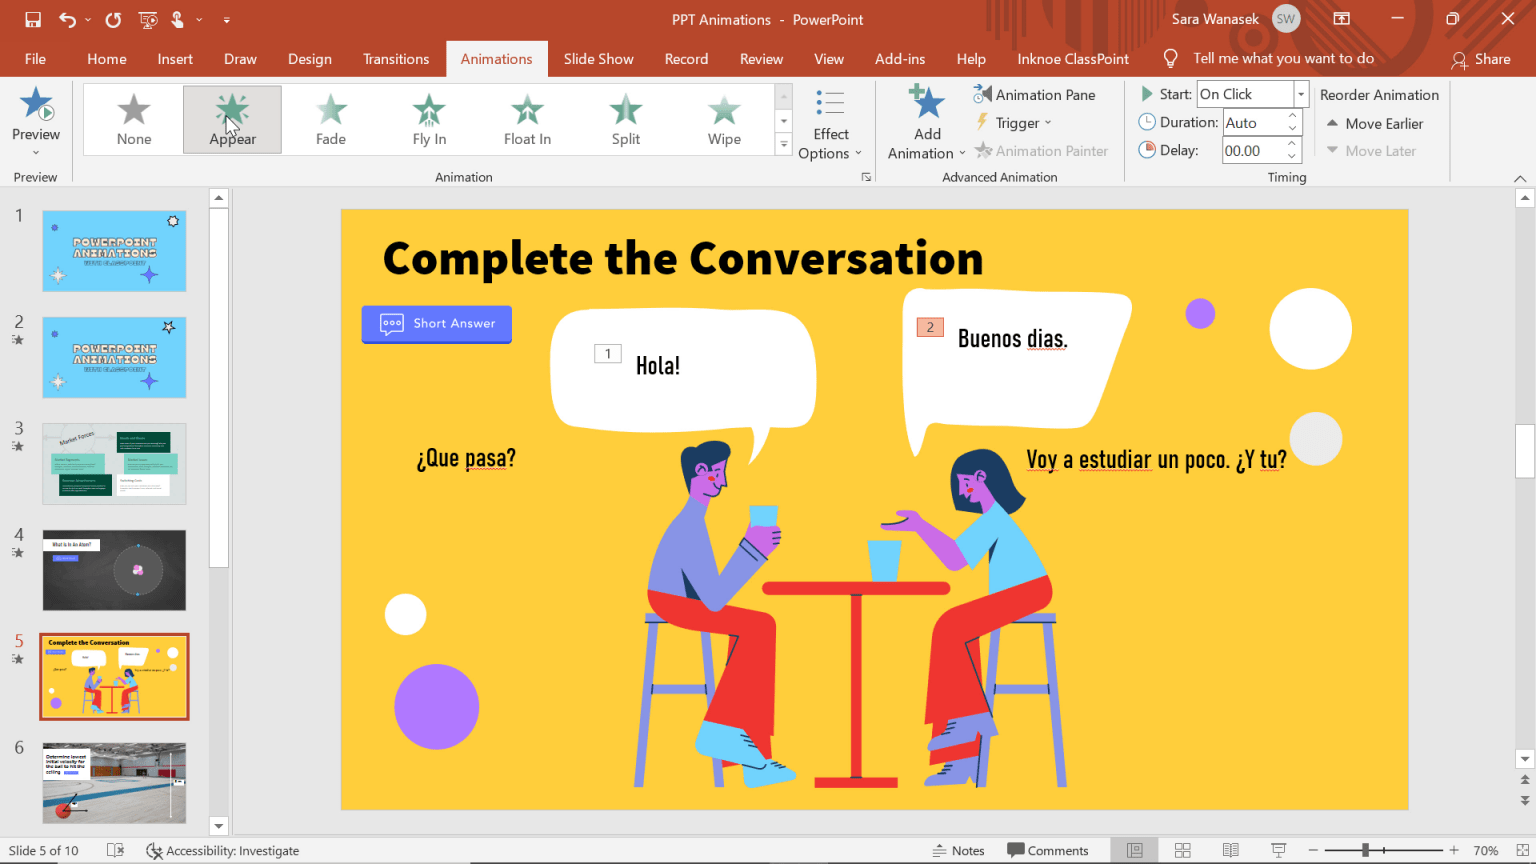Click the Add Animation button
Screen dimensions: 1536x864
coord(925,120)
